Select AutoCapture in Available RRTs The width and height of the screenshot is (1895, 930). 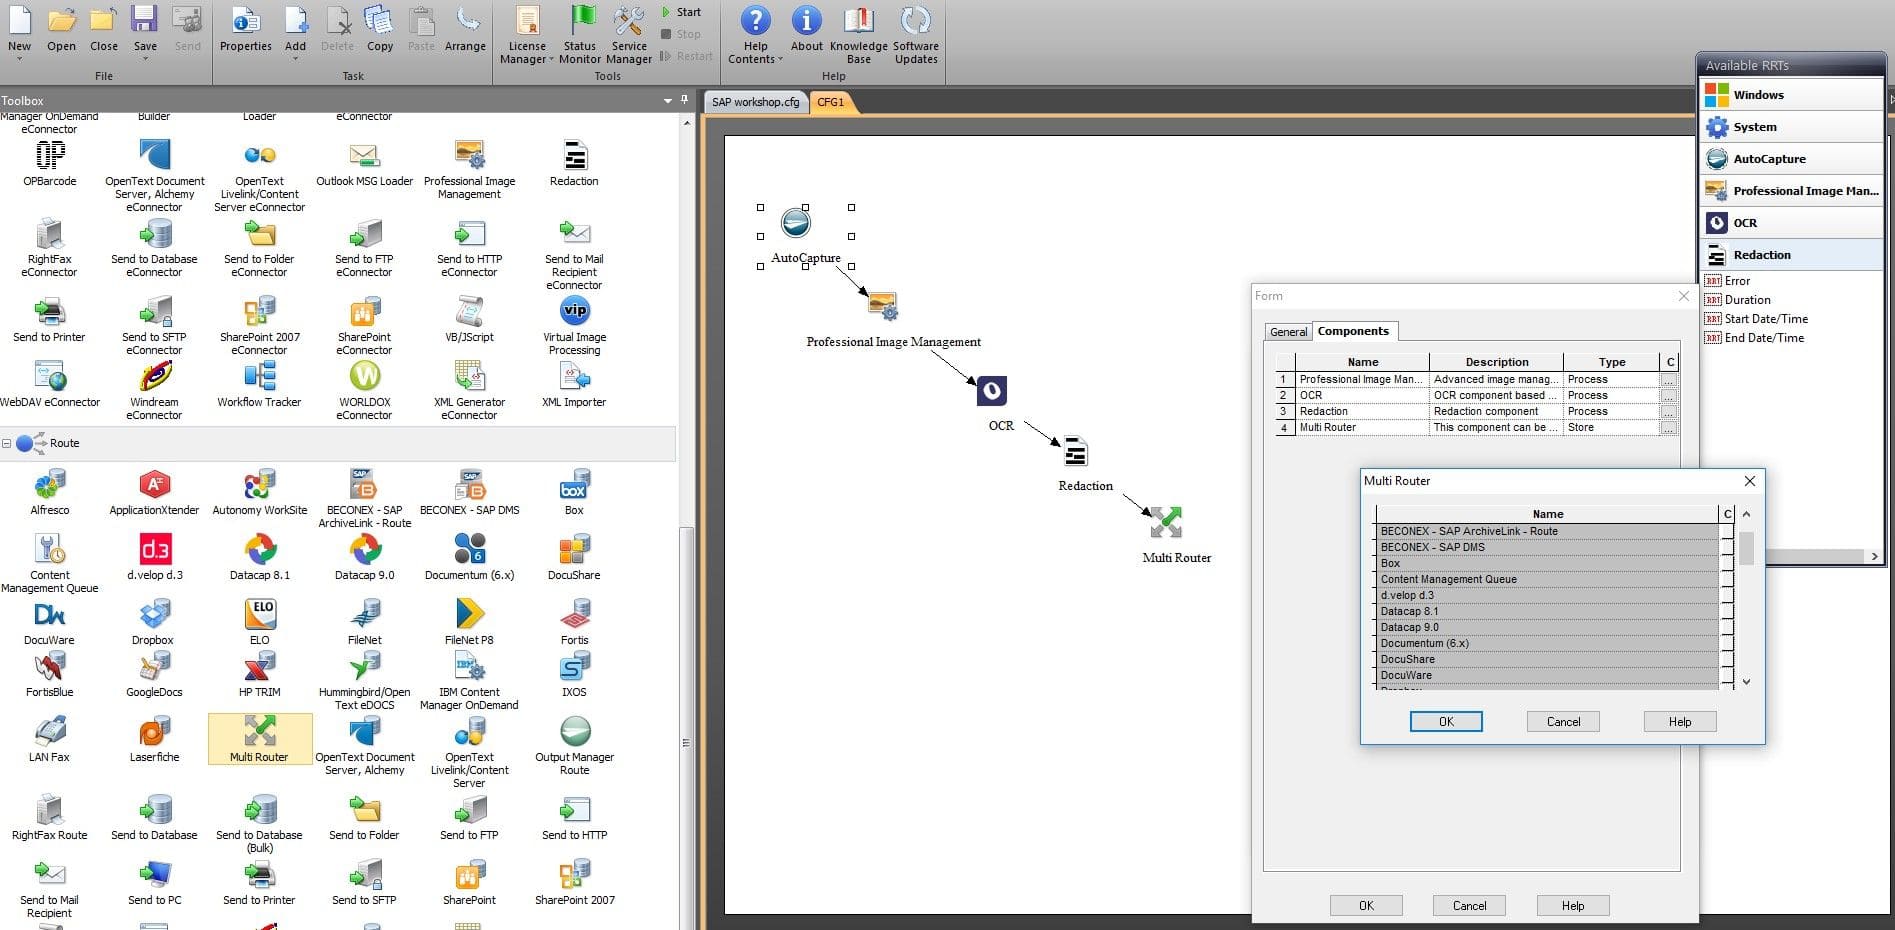[x=1790, y=159]
